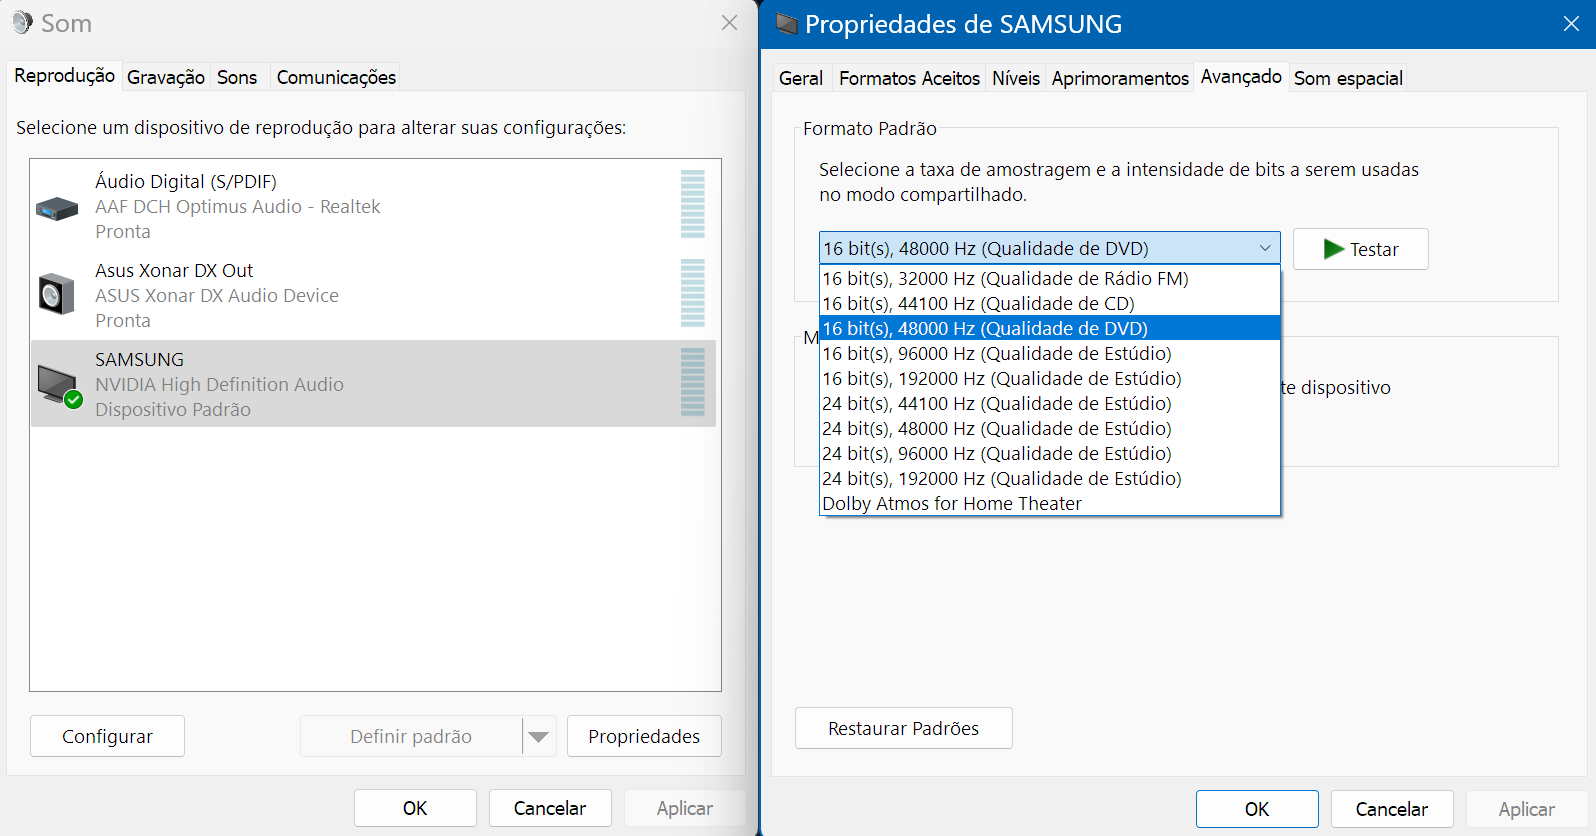Select Áudio Digital (S/PDIF) device name

click(186, 181)
